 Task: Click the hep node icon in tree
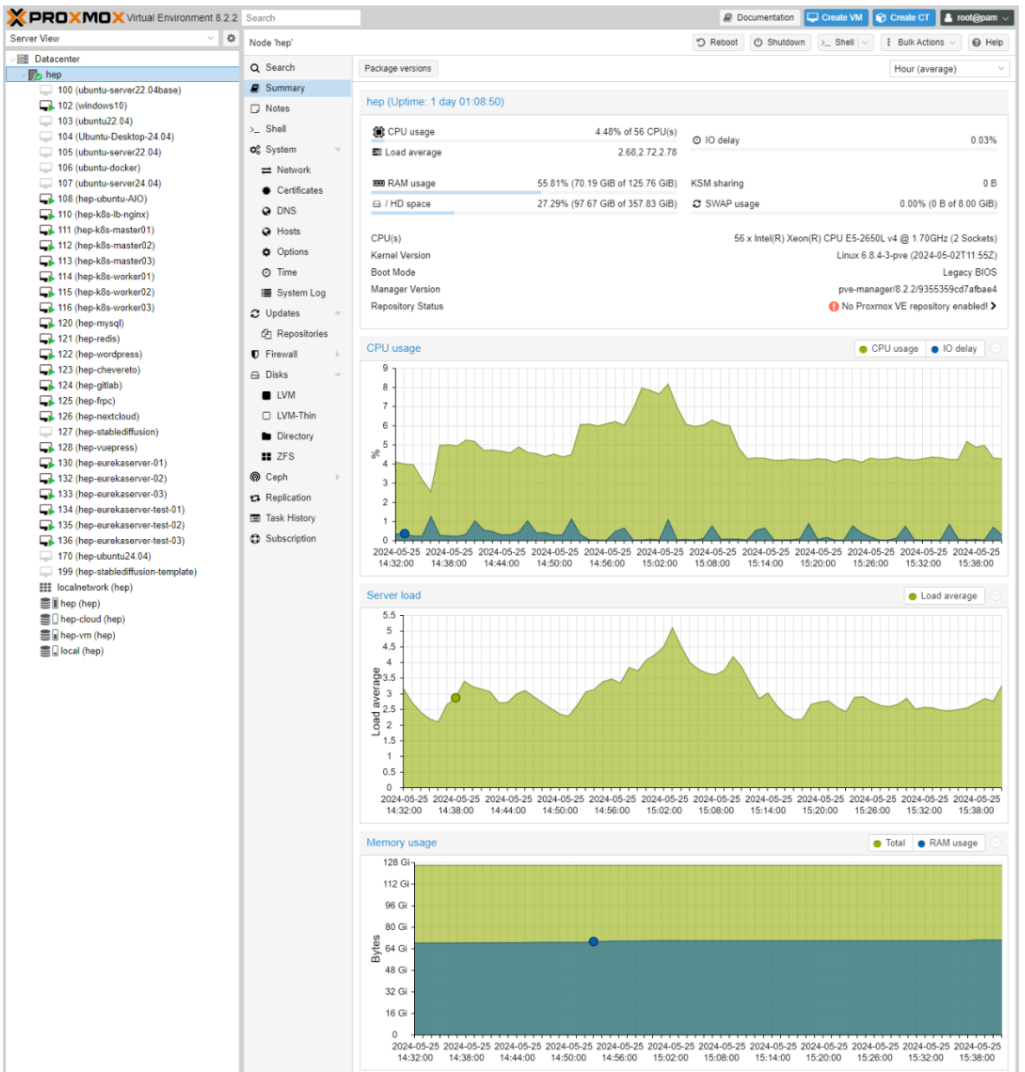pyautogui.click(x=35, y=75)
